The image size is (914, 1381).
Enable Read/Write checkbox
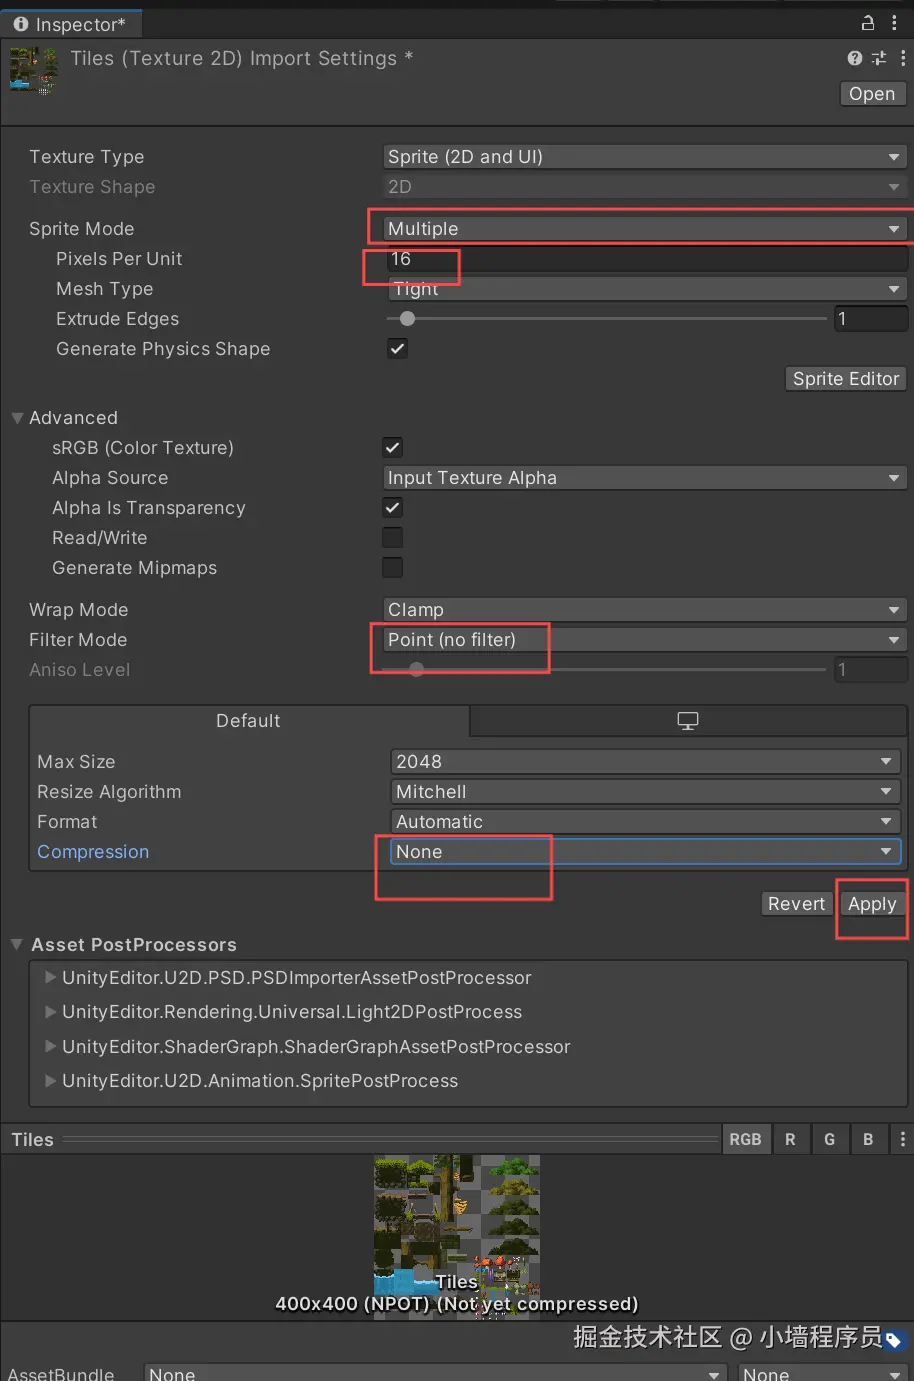tap(393, 537)
